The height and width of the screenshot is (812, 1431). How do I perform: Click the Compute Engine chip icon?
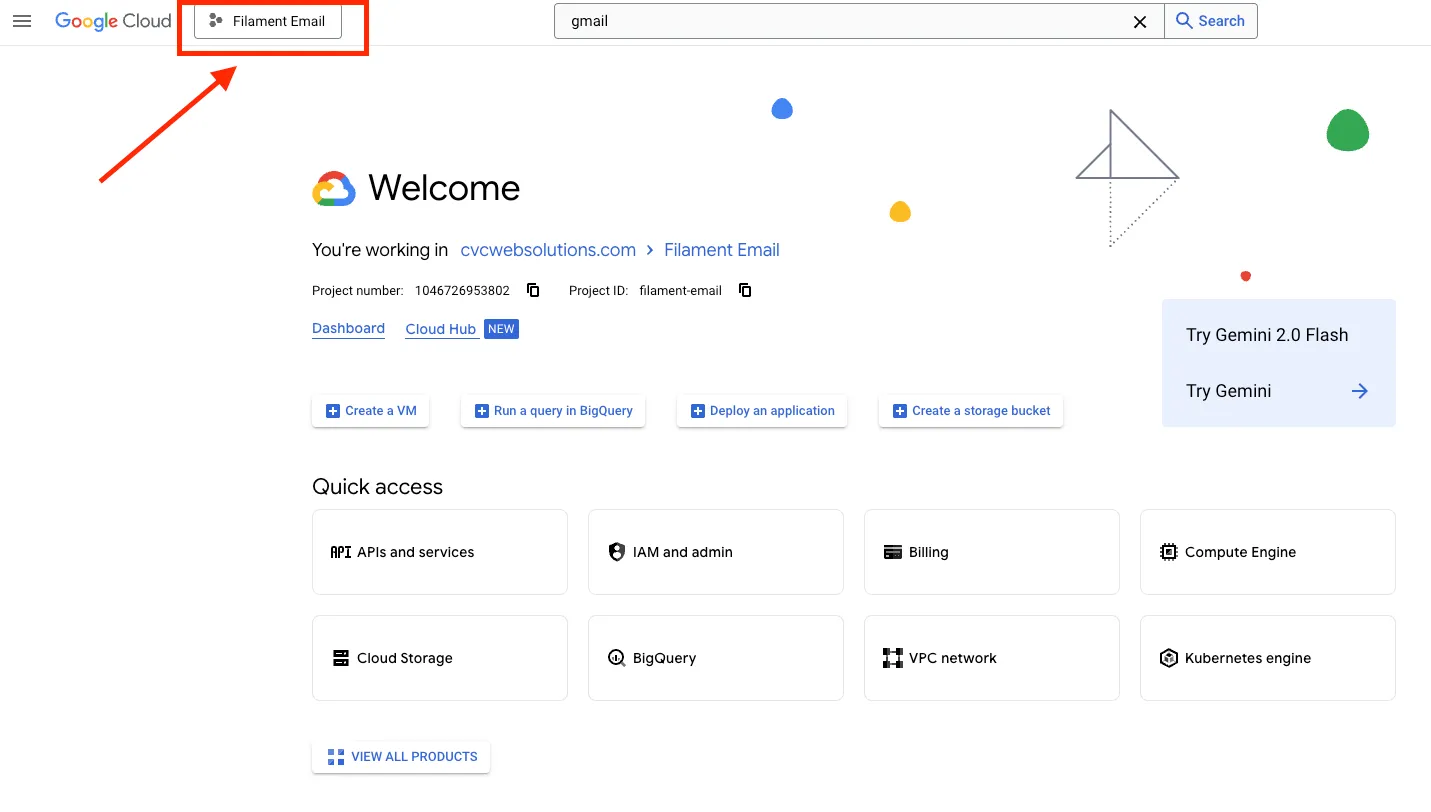[1169, 552]
